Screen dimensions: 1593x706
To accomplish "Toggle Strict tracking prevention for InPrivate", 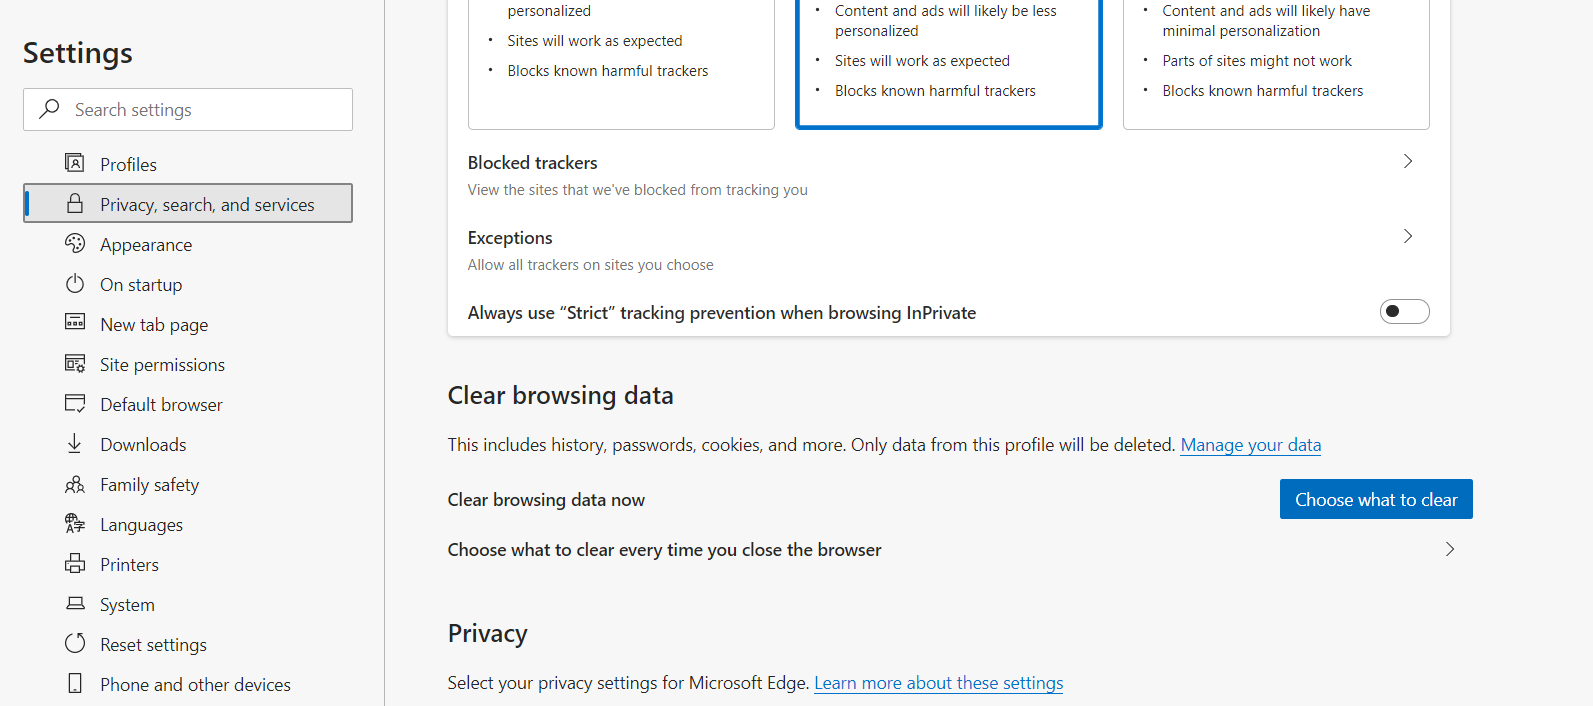I will (1404, 312).
